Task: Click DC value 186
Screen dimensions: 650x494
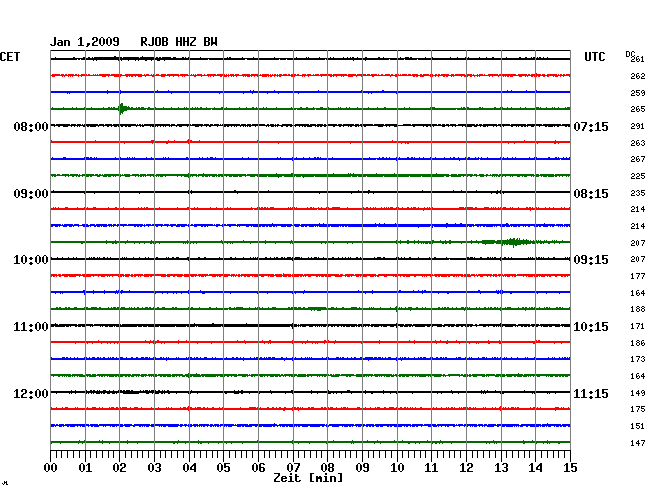Action: pos(638,343)
